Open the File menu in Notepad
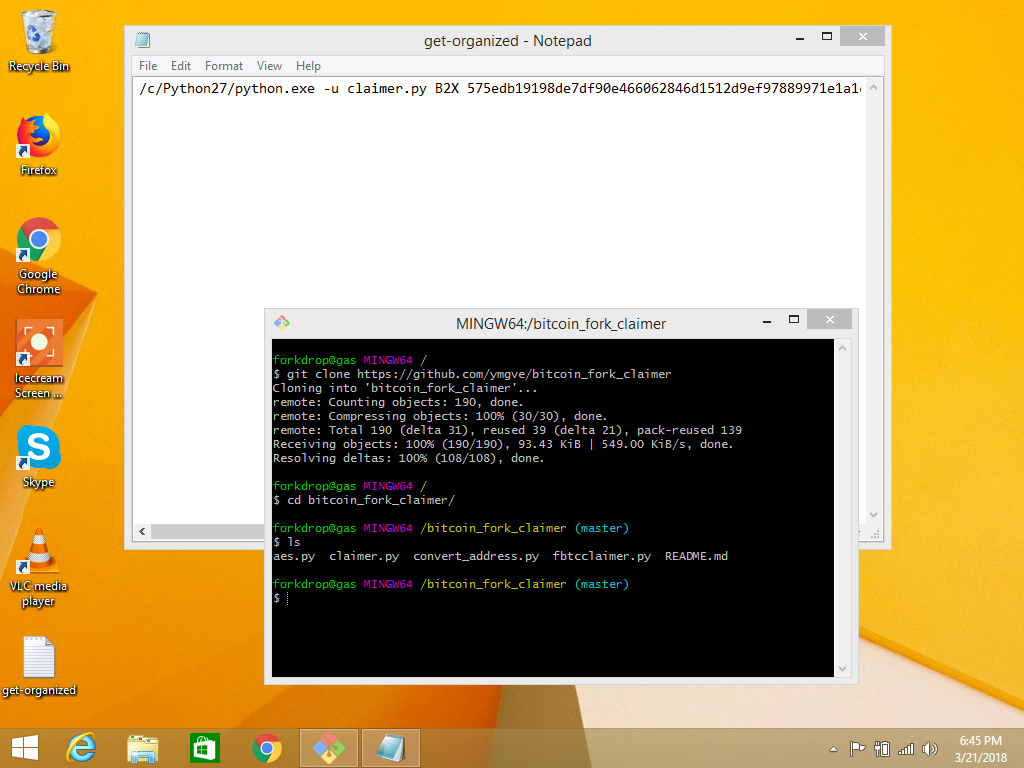Viewport: 1024px width, 768px height. pos(148,66)
